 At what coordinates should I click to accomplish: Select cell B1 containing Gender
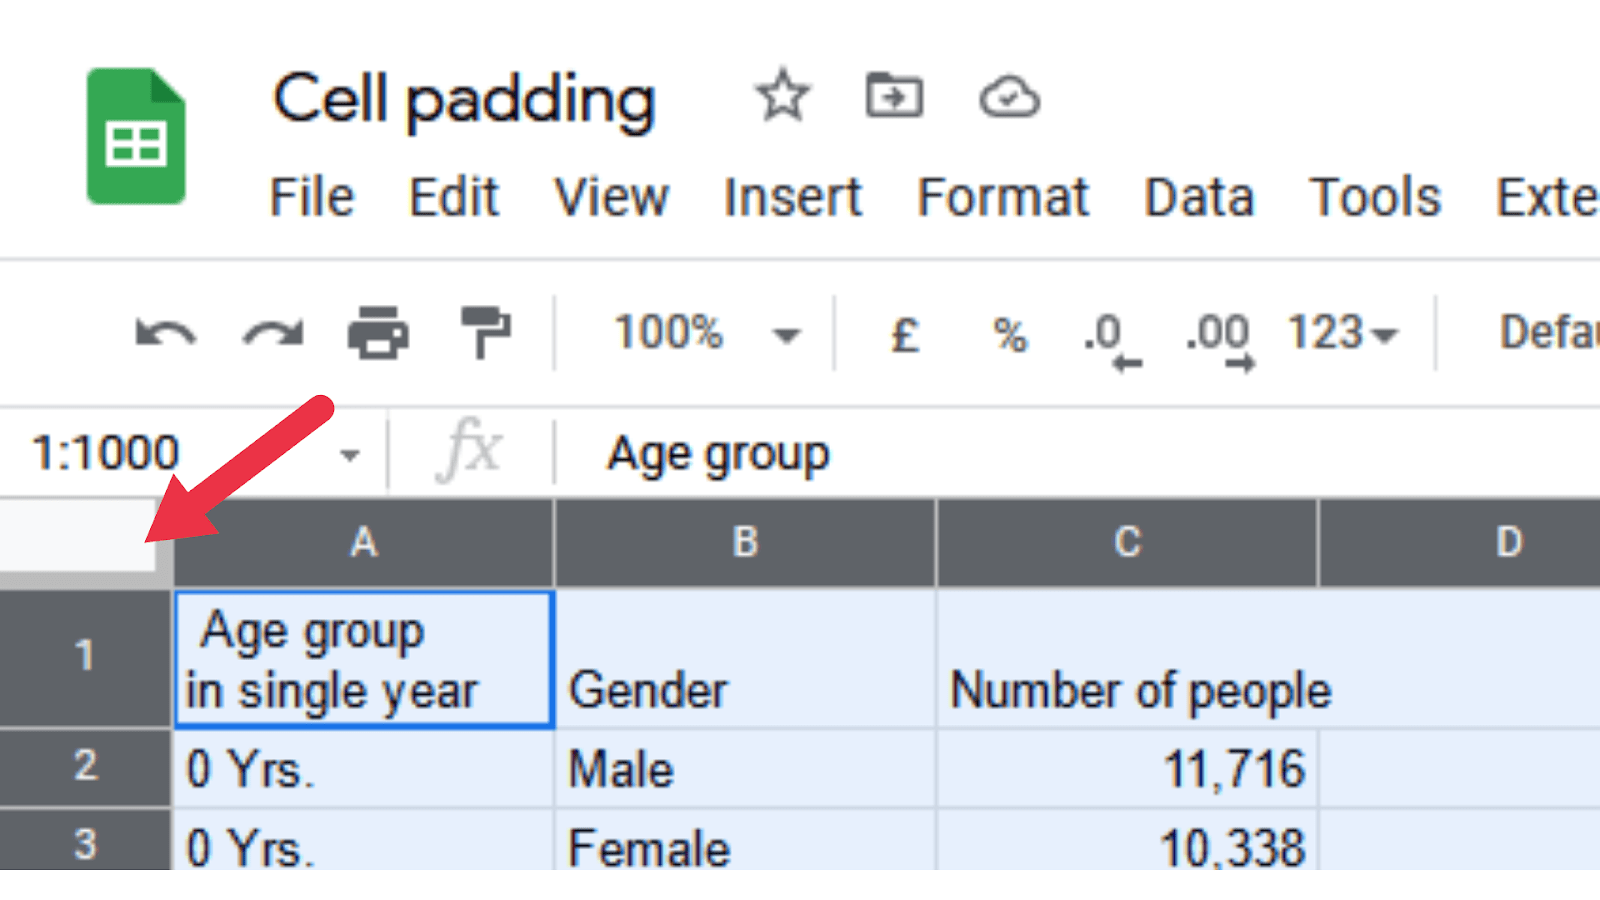(745, 658)
